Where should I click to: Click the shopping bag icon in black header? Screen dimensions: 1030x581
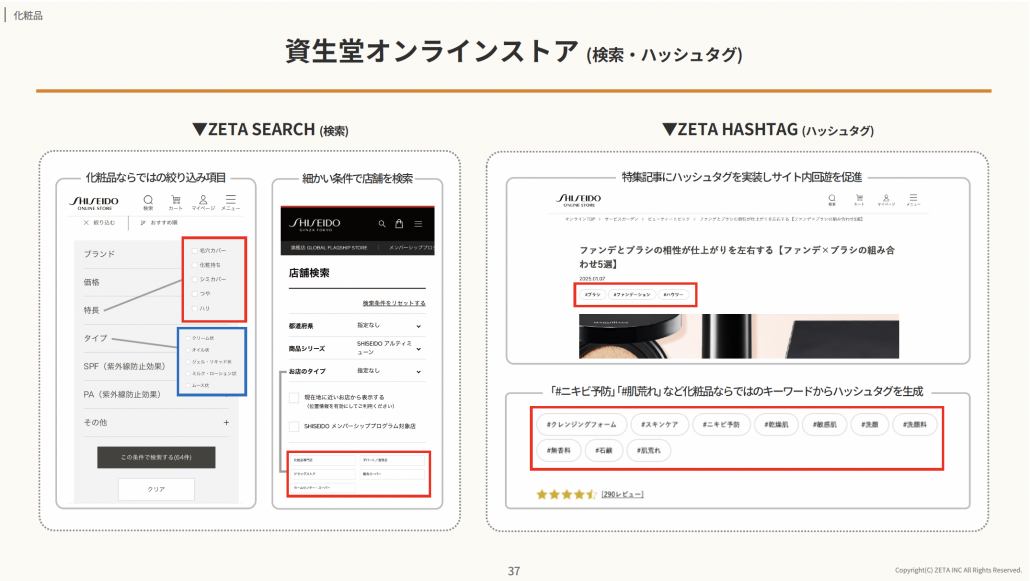[400, 224]
